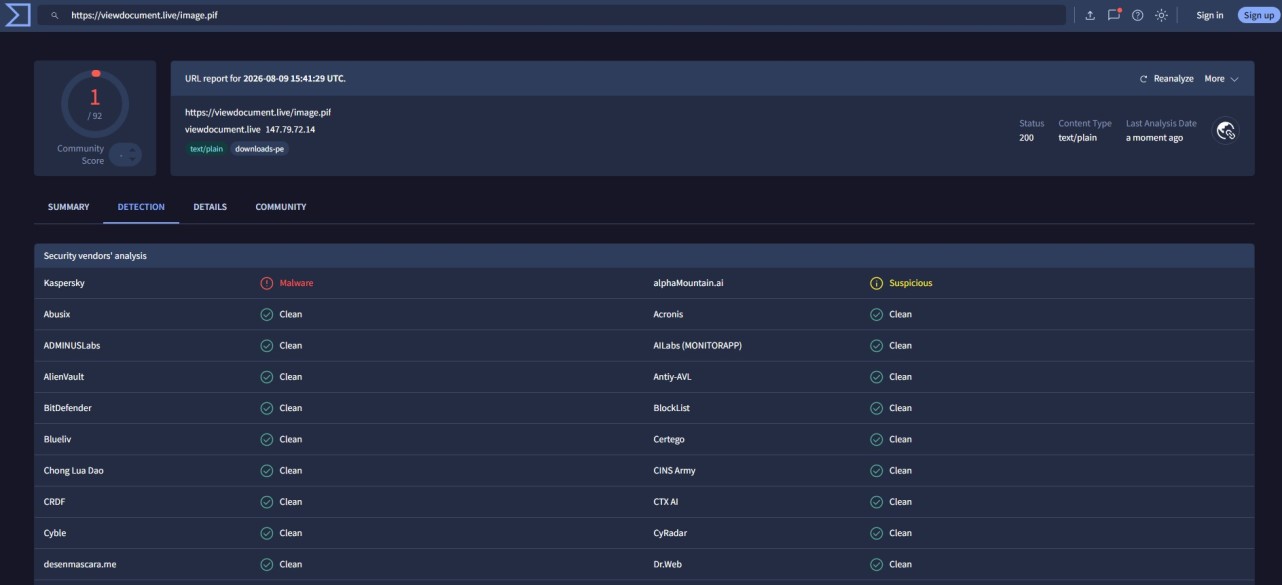
Task: Click the AILabs (MONITORAPP) vendor name
Action: (698, 345)
